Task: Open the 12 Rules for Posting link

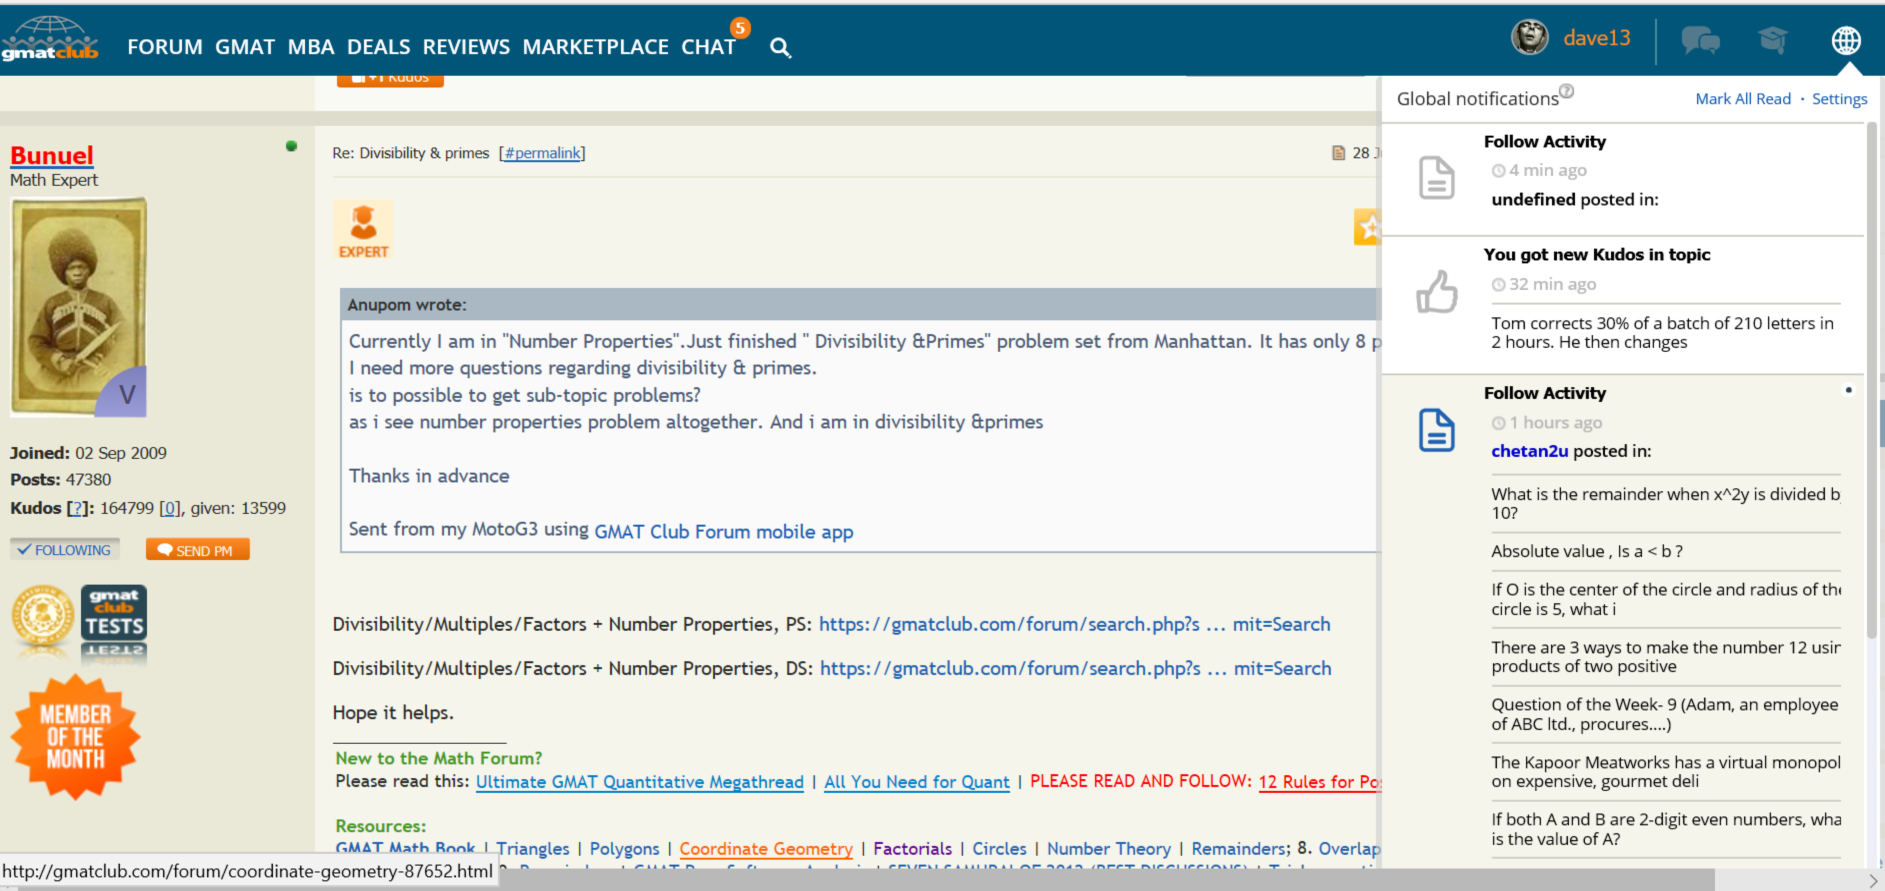Action: click(x=1319, y=782)
